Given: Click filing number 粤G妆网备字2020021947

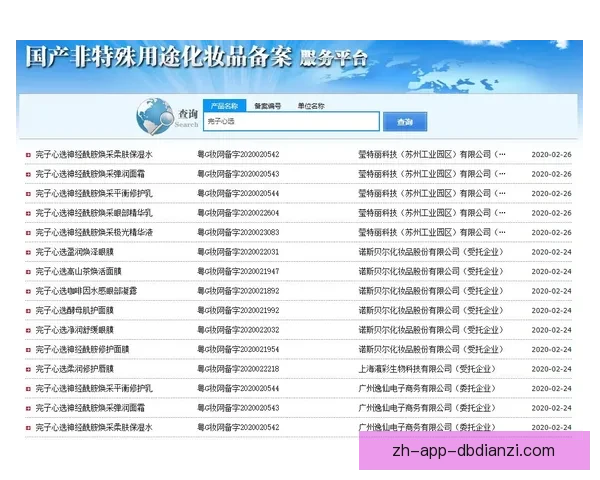Looking at the screenshot, I should click(x=238, y=271).
